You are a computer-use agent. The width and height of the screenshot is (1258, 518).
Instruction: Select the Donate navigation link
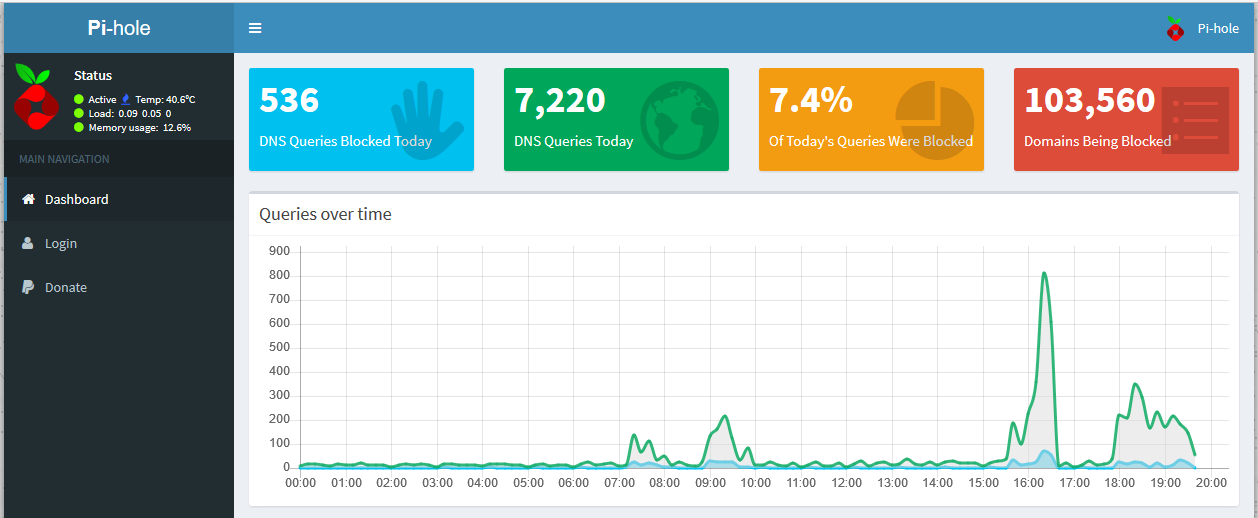click(66, 287)
